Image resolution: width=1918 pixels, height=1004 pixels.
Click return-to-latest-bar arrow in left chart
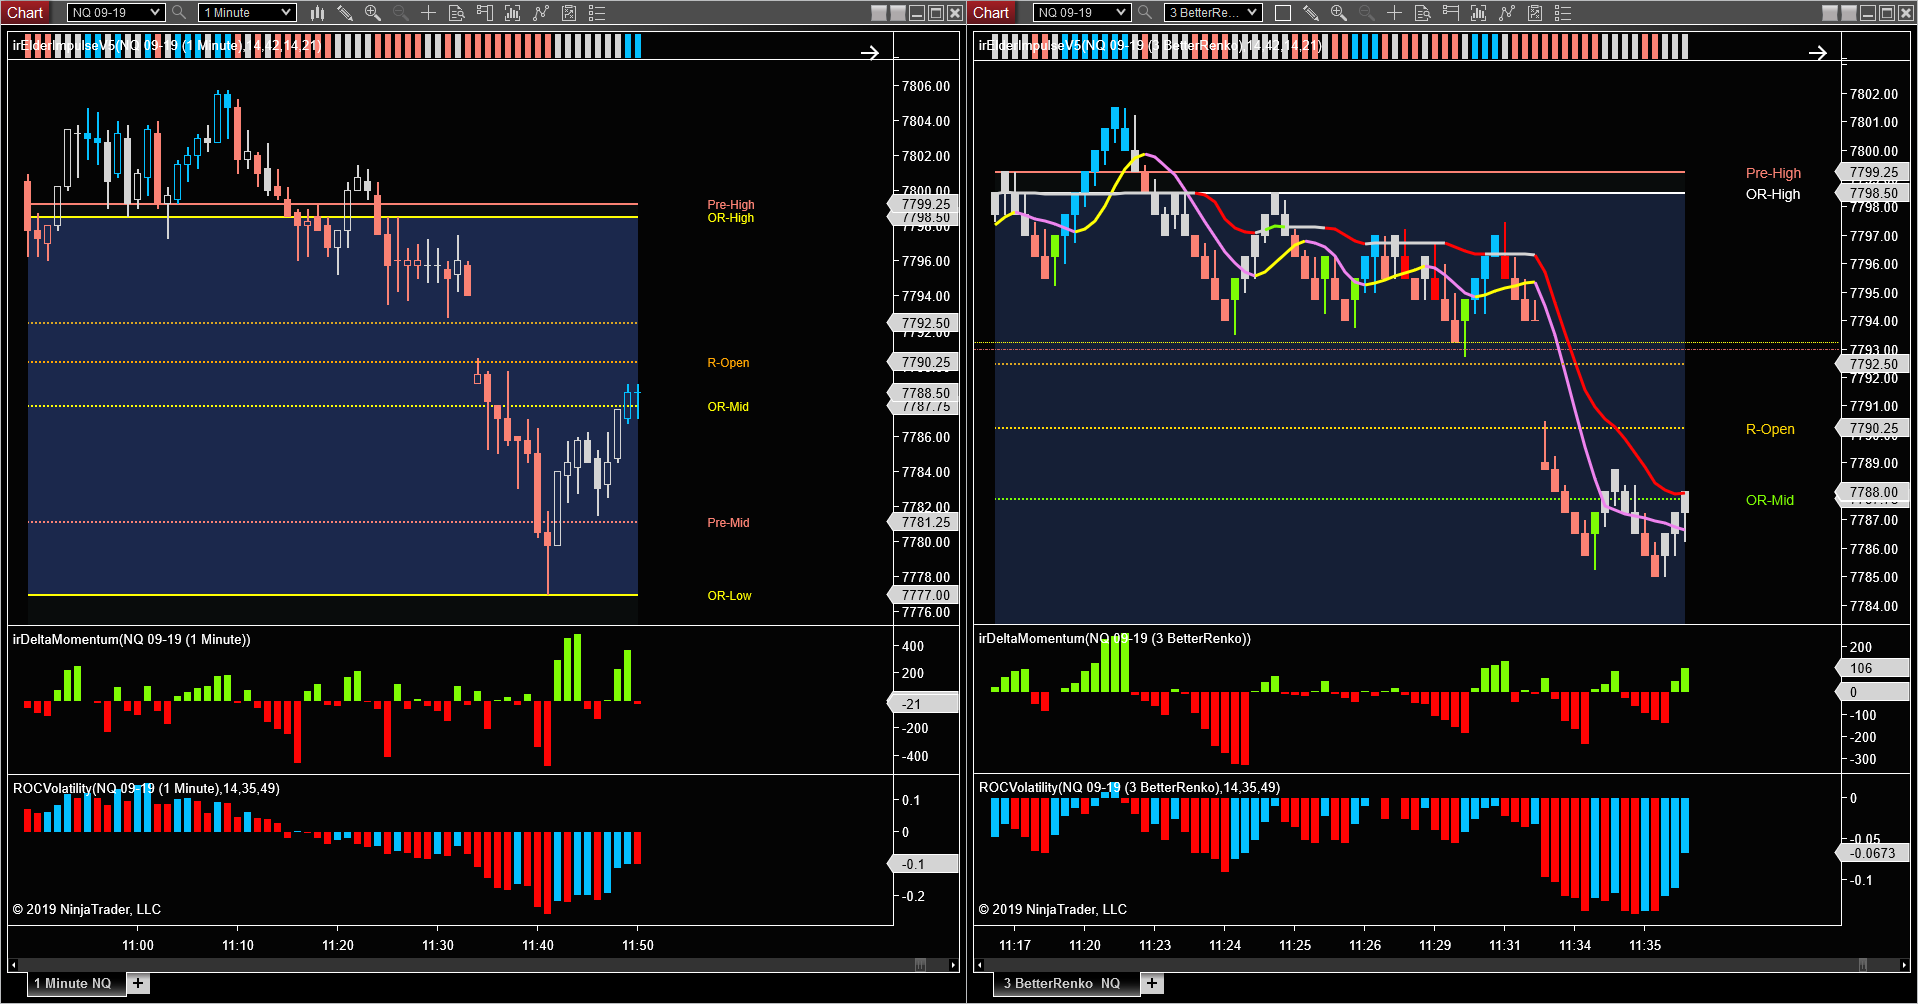click(870, 52)
